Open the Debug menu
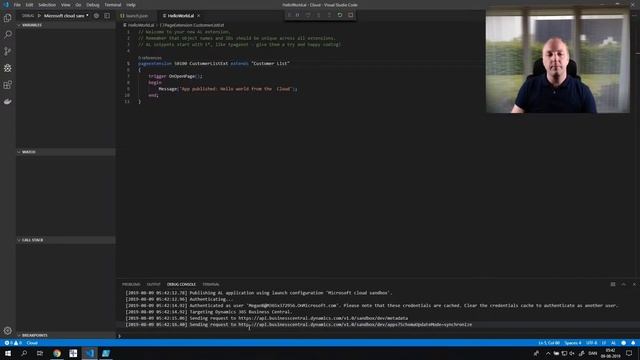The image size is (640, 360). pos(93,5)
